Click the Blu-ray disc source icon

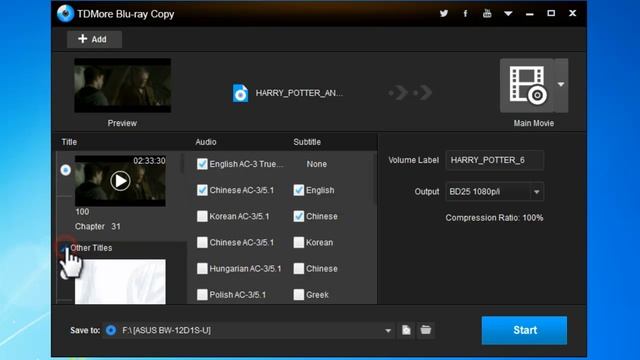(240, 93)
